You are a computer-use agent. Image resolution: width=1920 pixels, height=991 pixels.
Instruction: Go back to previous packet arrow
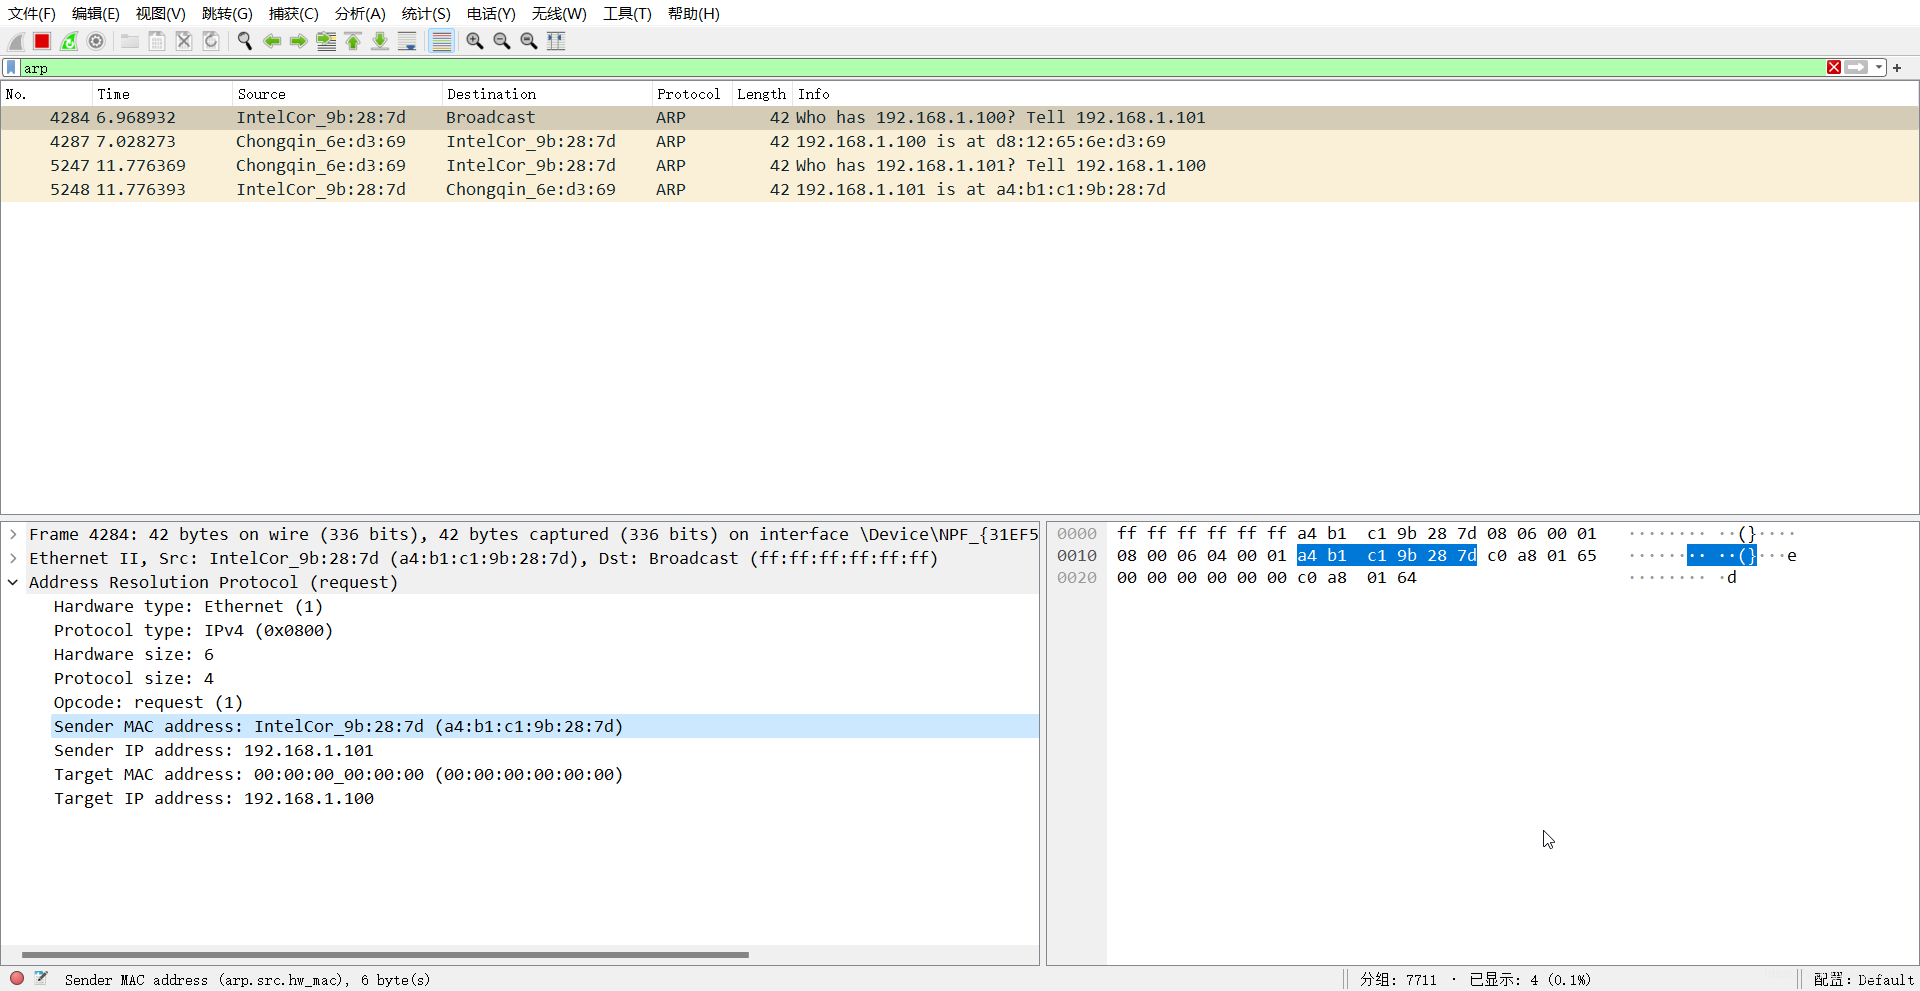[x=272, y=41]
